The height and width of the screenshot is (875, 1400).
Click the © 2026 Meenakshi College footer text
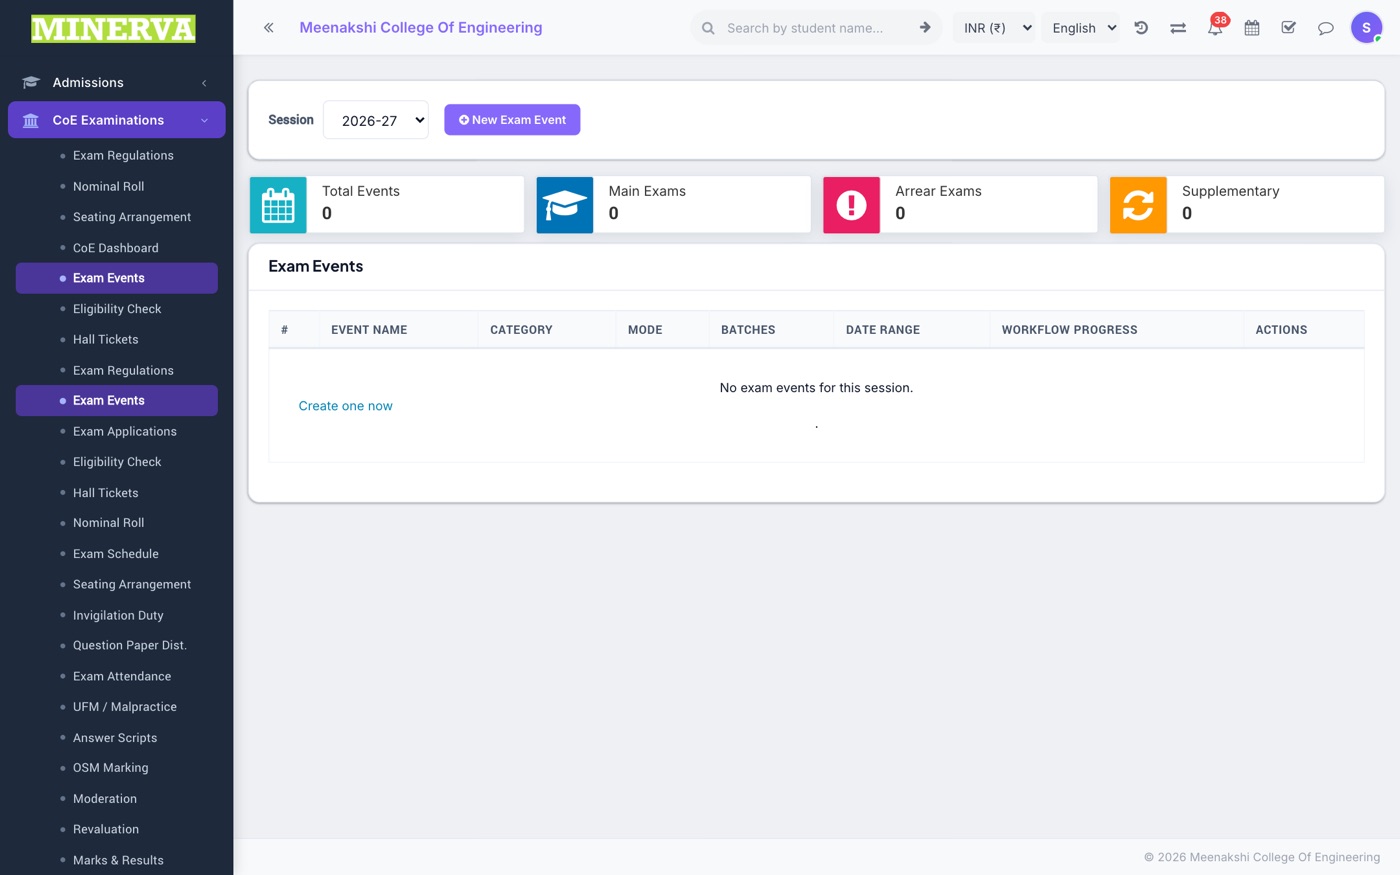click(x=1262, y=857)
